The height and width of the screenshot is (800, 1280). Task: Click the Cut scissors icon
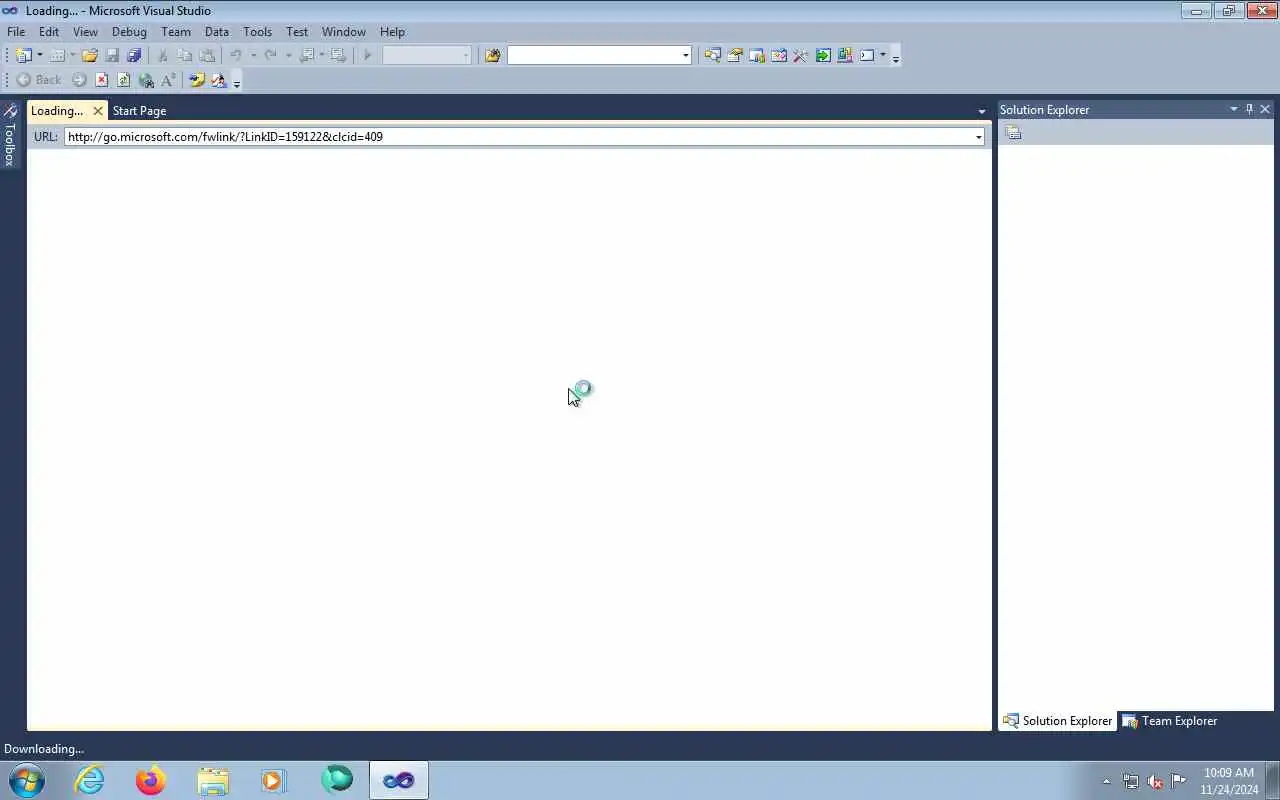[162, 56]
